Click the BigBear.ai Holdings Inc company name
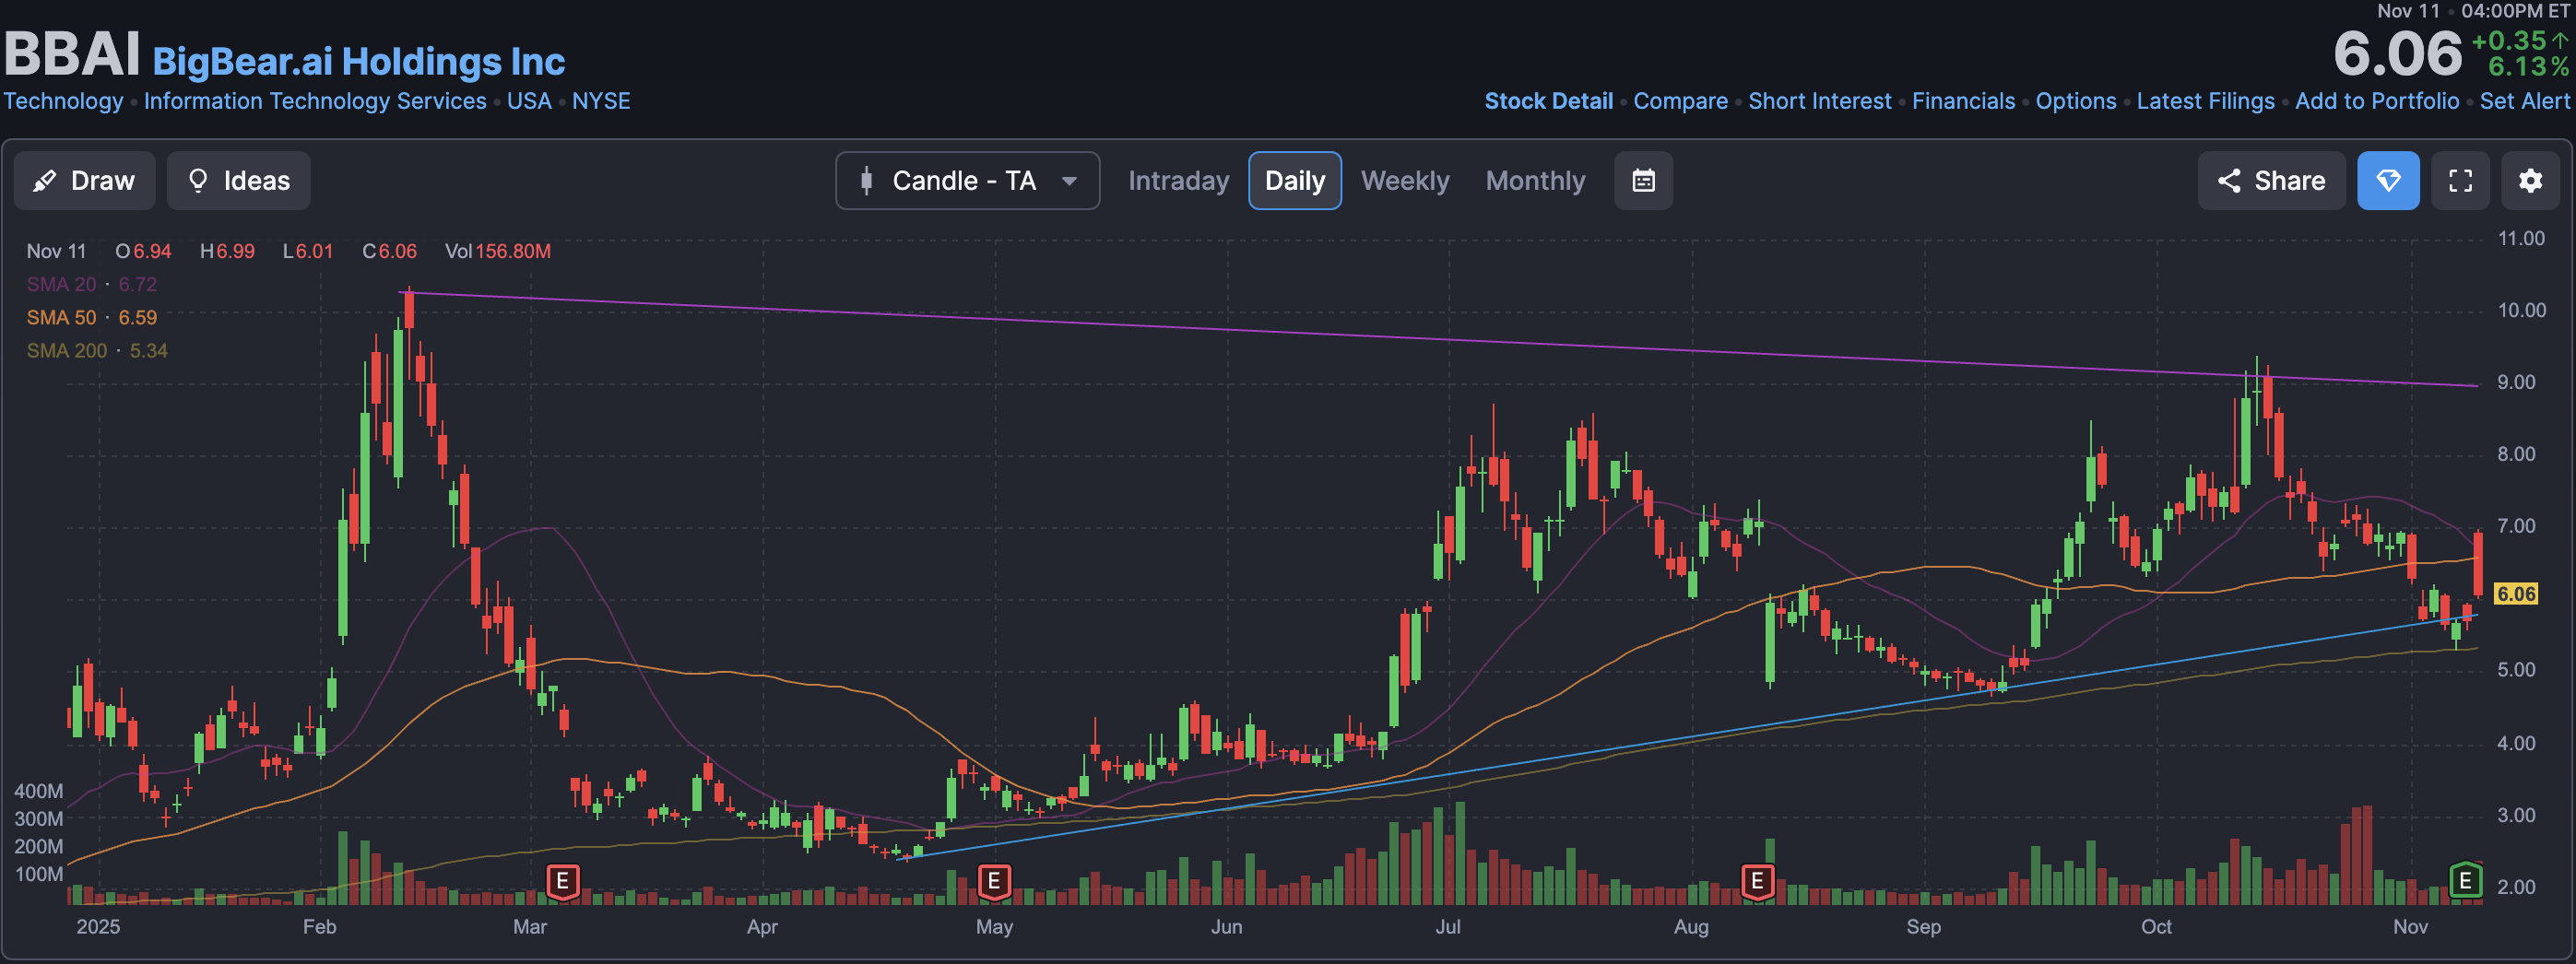The width and height of the screenshot is (2576, 964). (x=359, y=61)
